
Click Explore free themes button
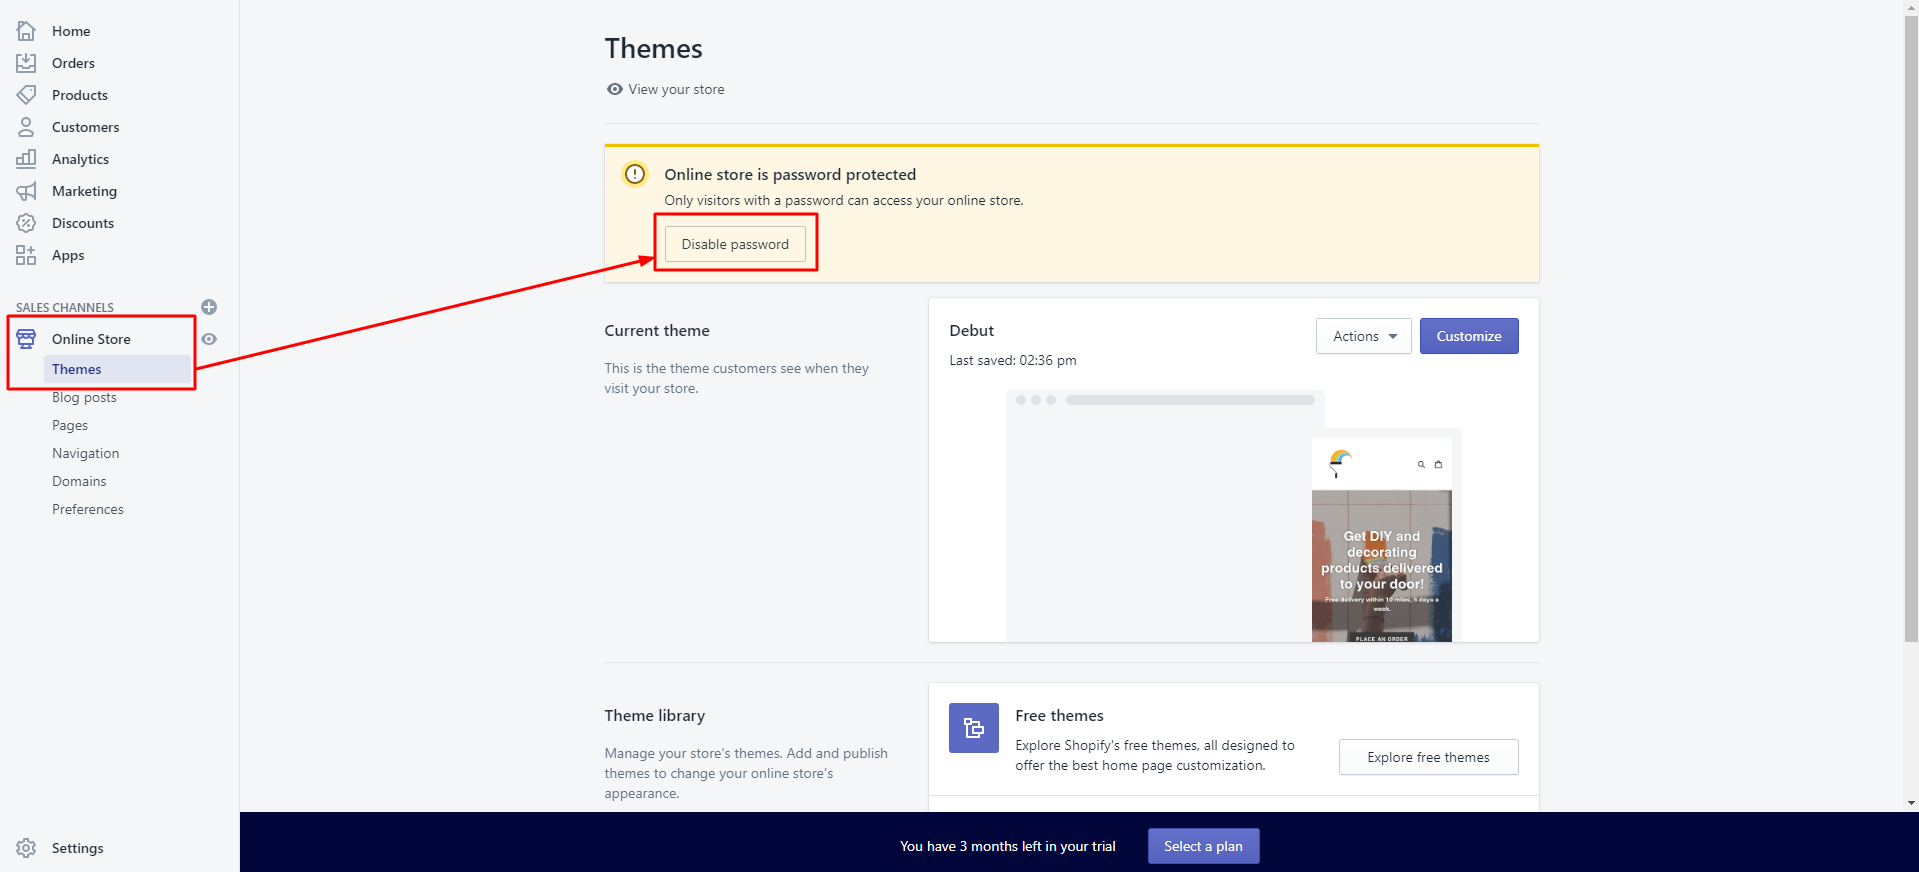click(1428, 757)
